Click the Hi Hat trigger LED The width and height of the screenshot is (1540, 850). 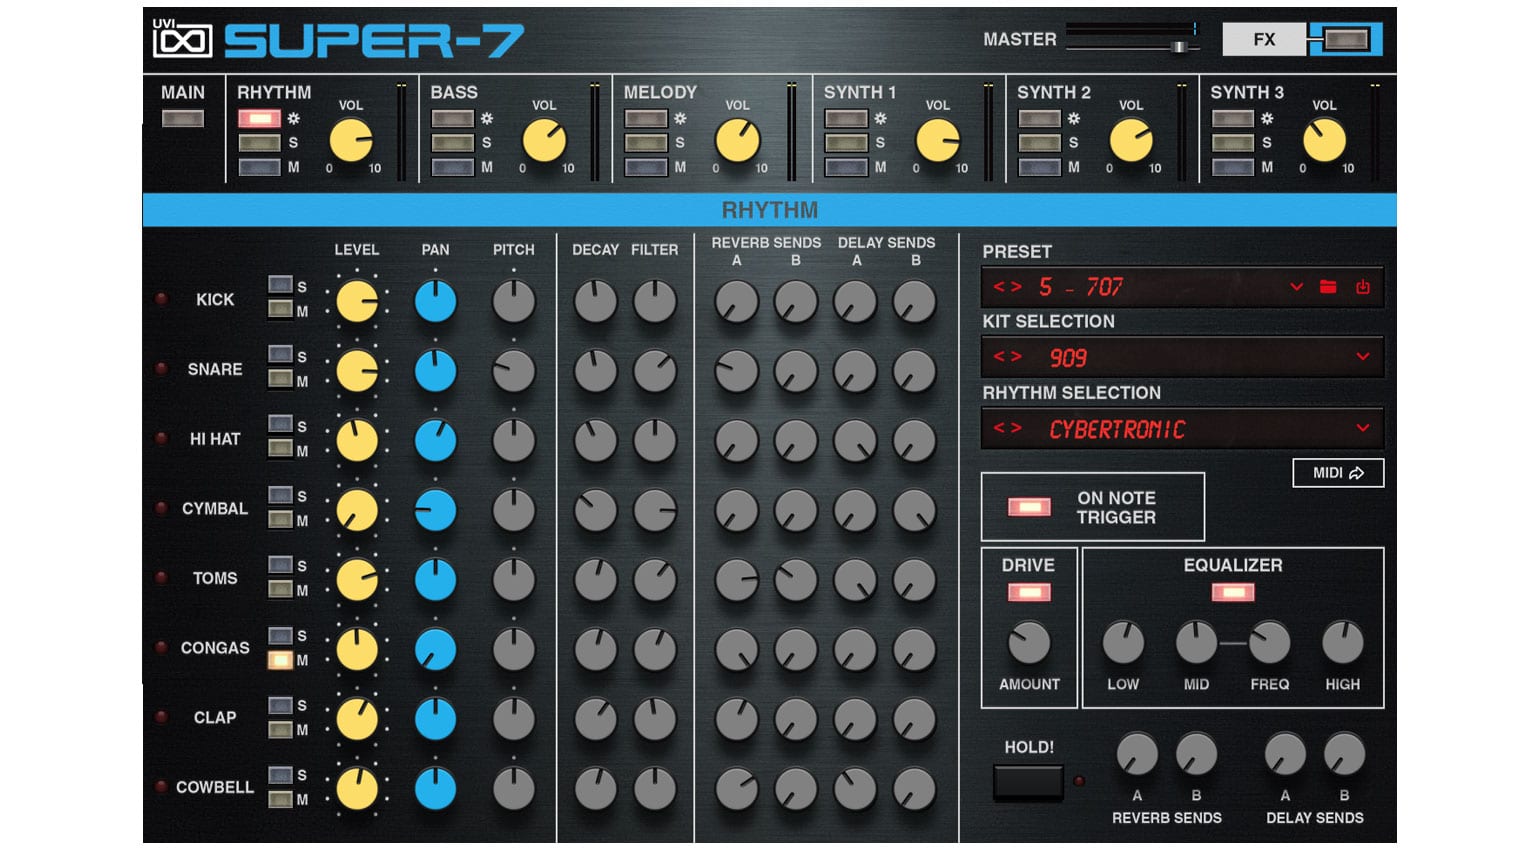click(x=160, y=438)
